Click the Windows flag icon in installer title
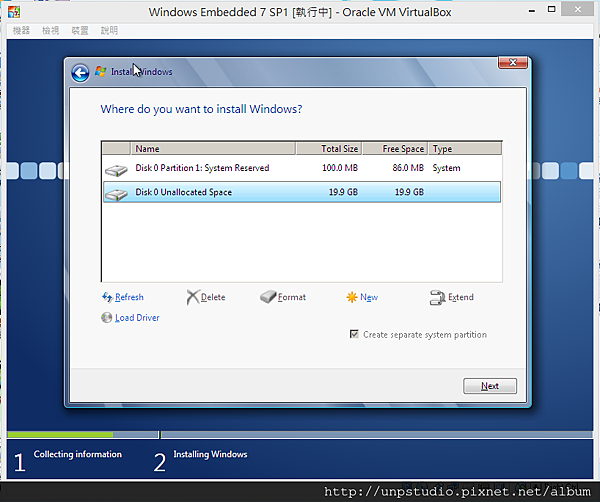Image resolution: width=600 pixels, height=502 pixels. point(101,71)
